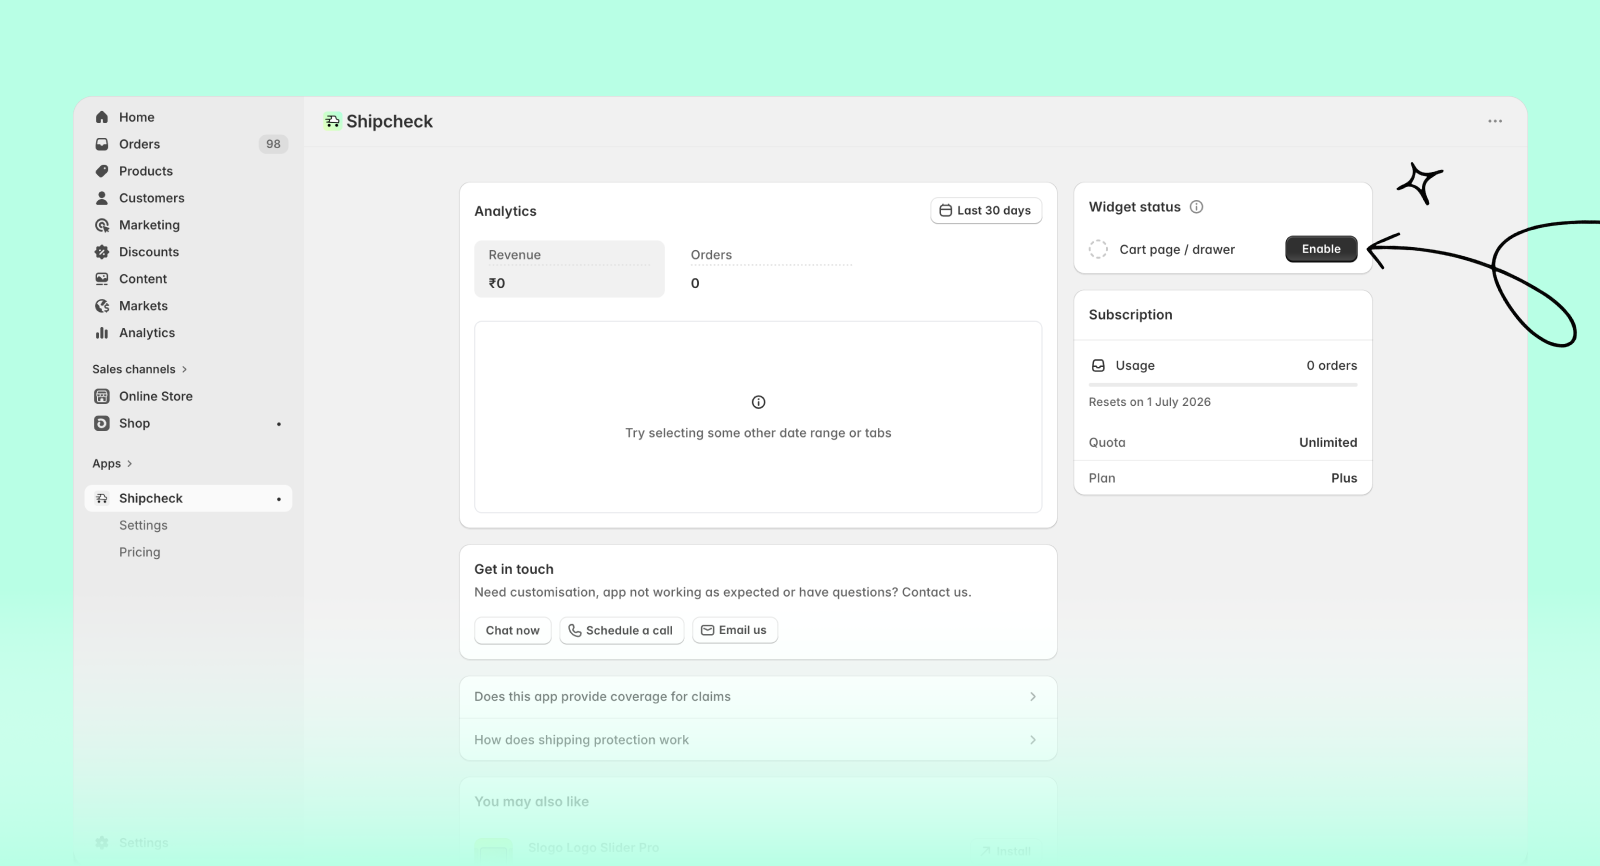Viewport: 1600px width, 866px height.
Task: Click the Shipcheck app icon in sidebar
Action: pyautogui.click(x=102, y=498)
